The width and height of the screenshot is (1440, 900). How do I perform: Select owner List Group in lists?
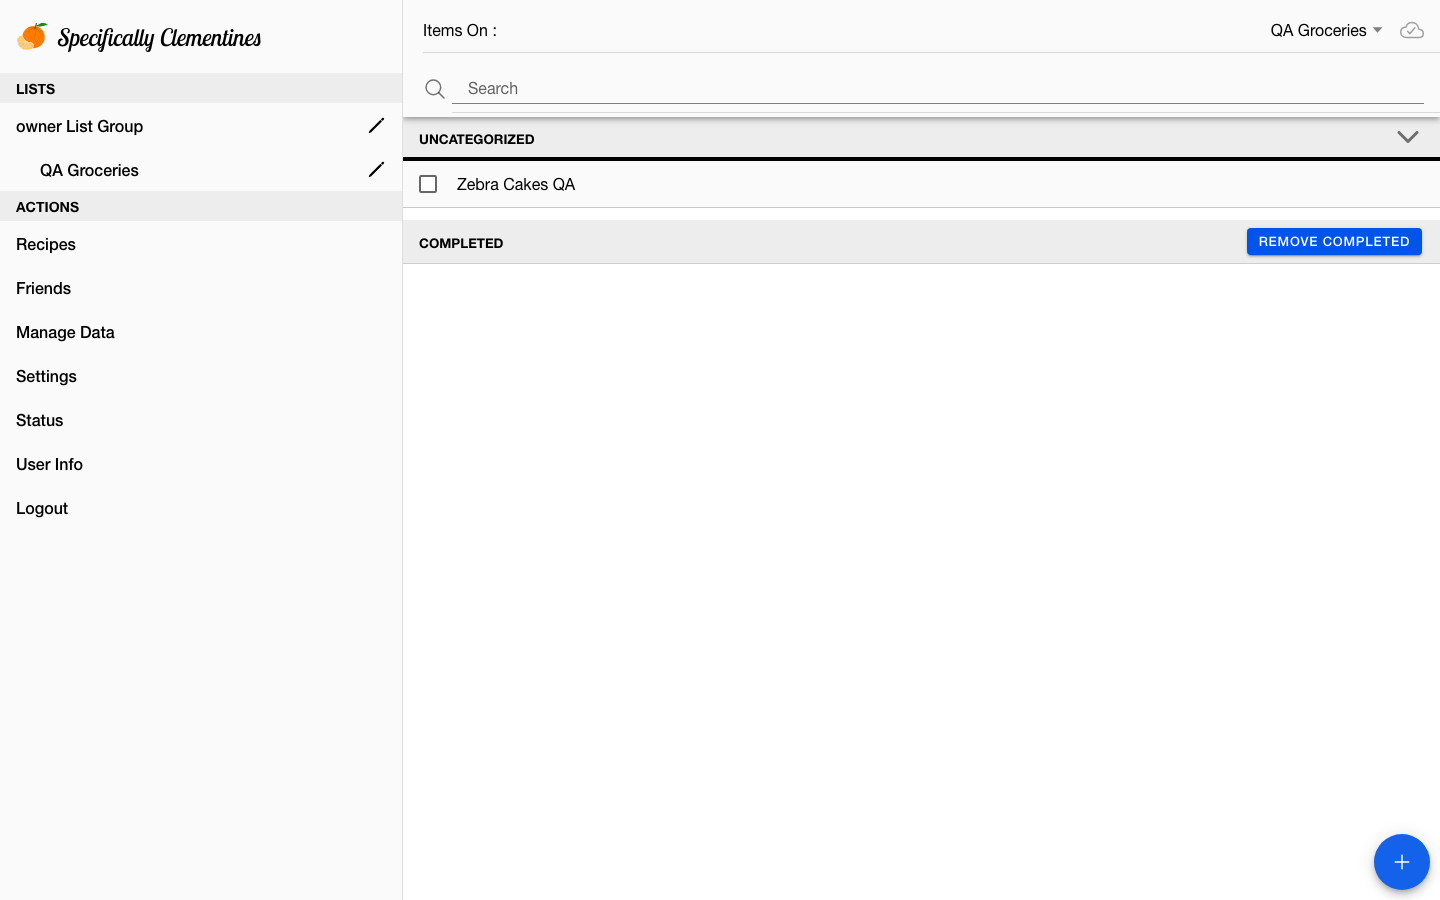(80, 126)
